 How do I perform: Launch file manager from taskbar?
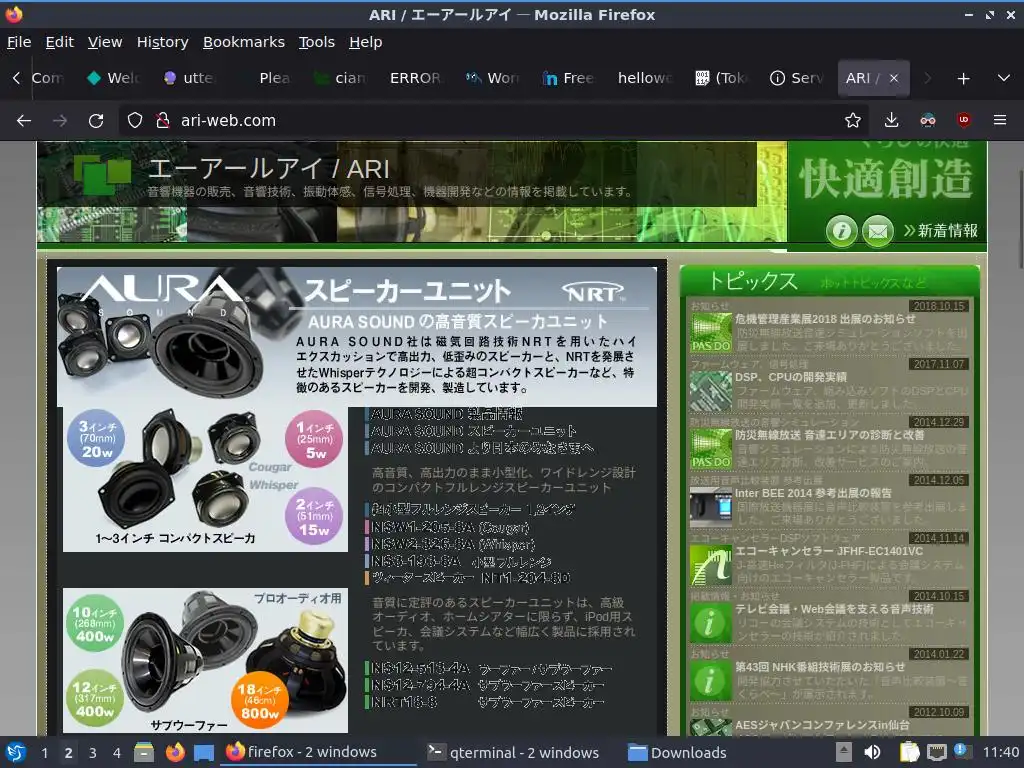click(x=144, y=752)
